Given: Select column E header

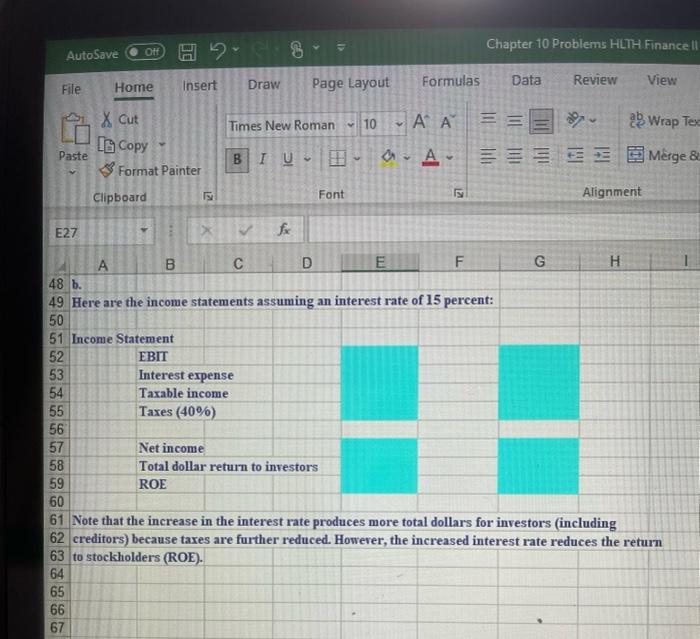Looking at the screenshot, I should (x=380, y=262).
